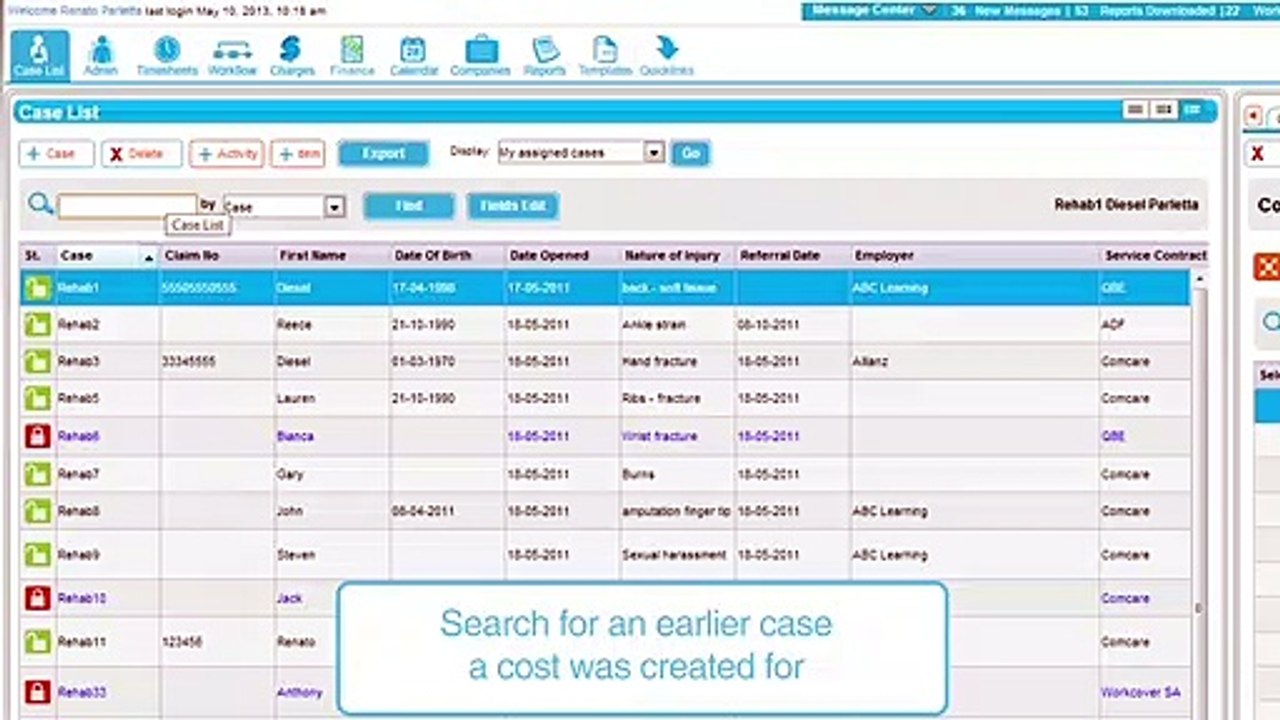
Task: Open the Companies briefcase icon
Action: click(x=480, y=54)
